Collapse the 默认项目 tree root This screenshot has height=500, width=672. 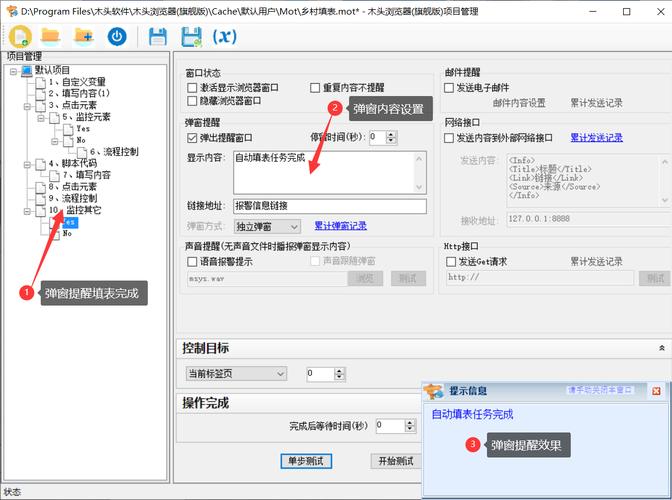click(x=13, y=71)
